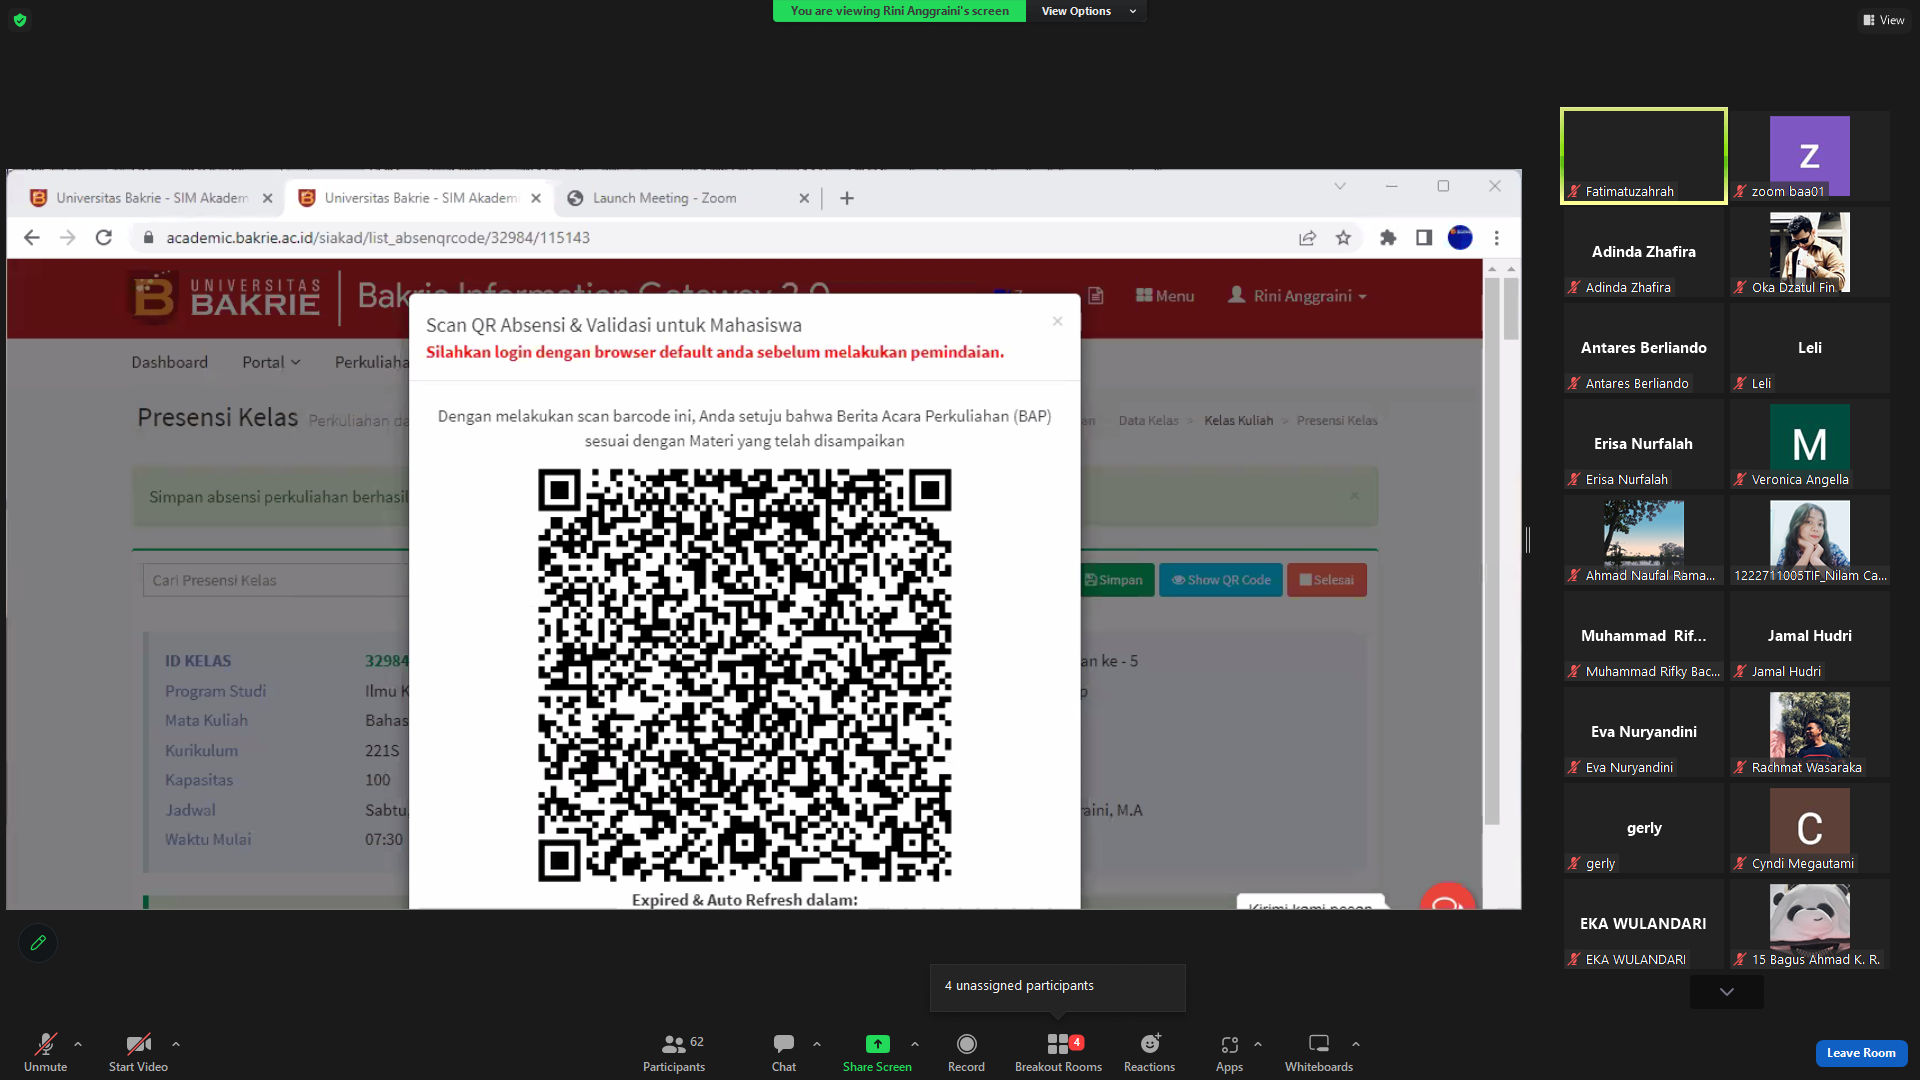Dismiss the green success alert
The image size is (1920, 1080).
click(x=1354, y=496)
